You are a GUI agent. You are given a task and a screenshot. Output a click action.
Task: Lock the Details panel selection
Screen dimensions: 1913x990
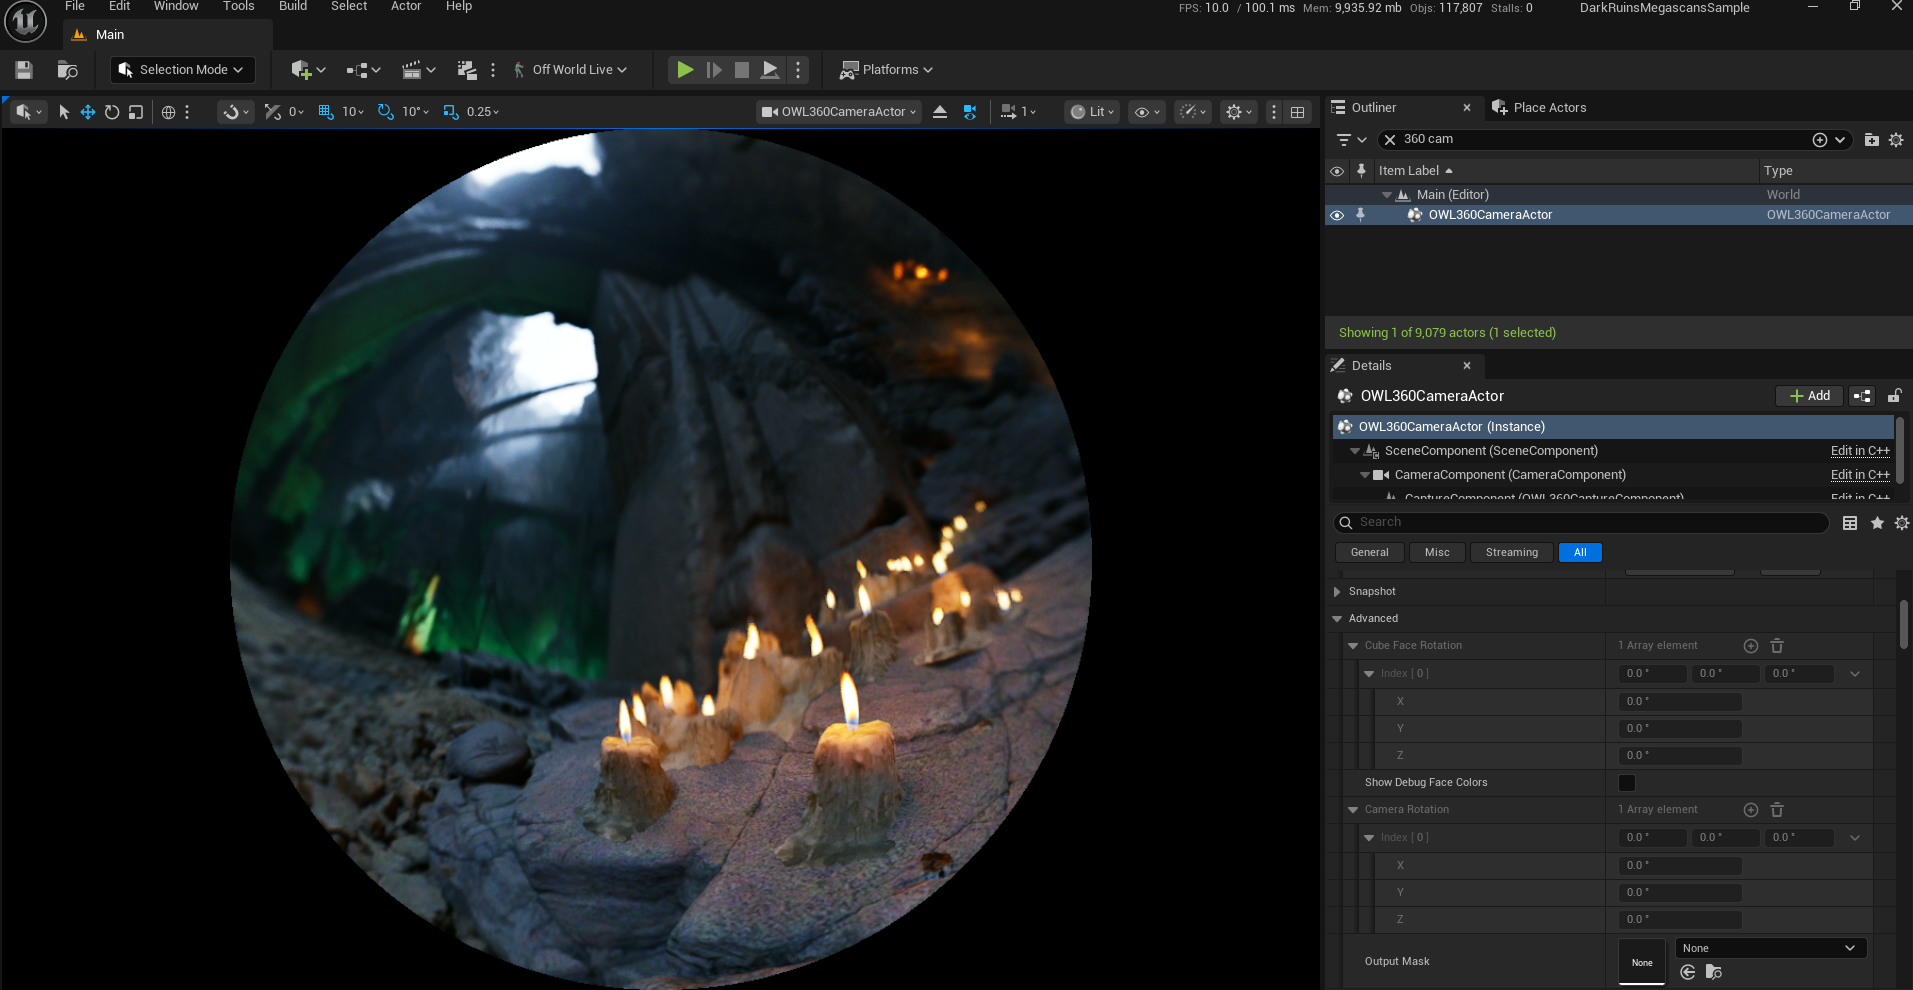tap(1894, 396)
